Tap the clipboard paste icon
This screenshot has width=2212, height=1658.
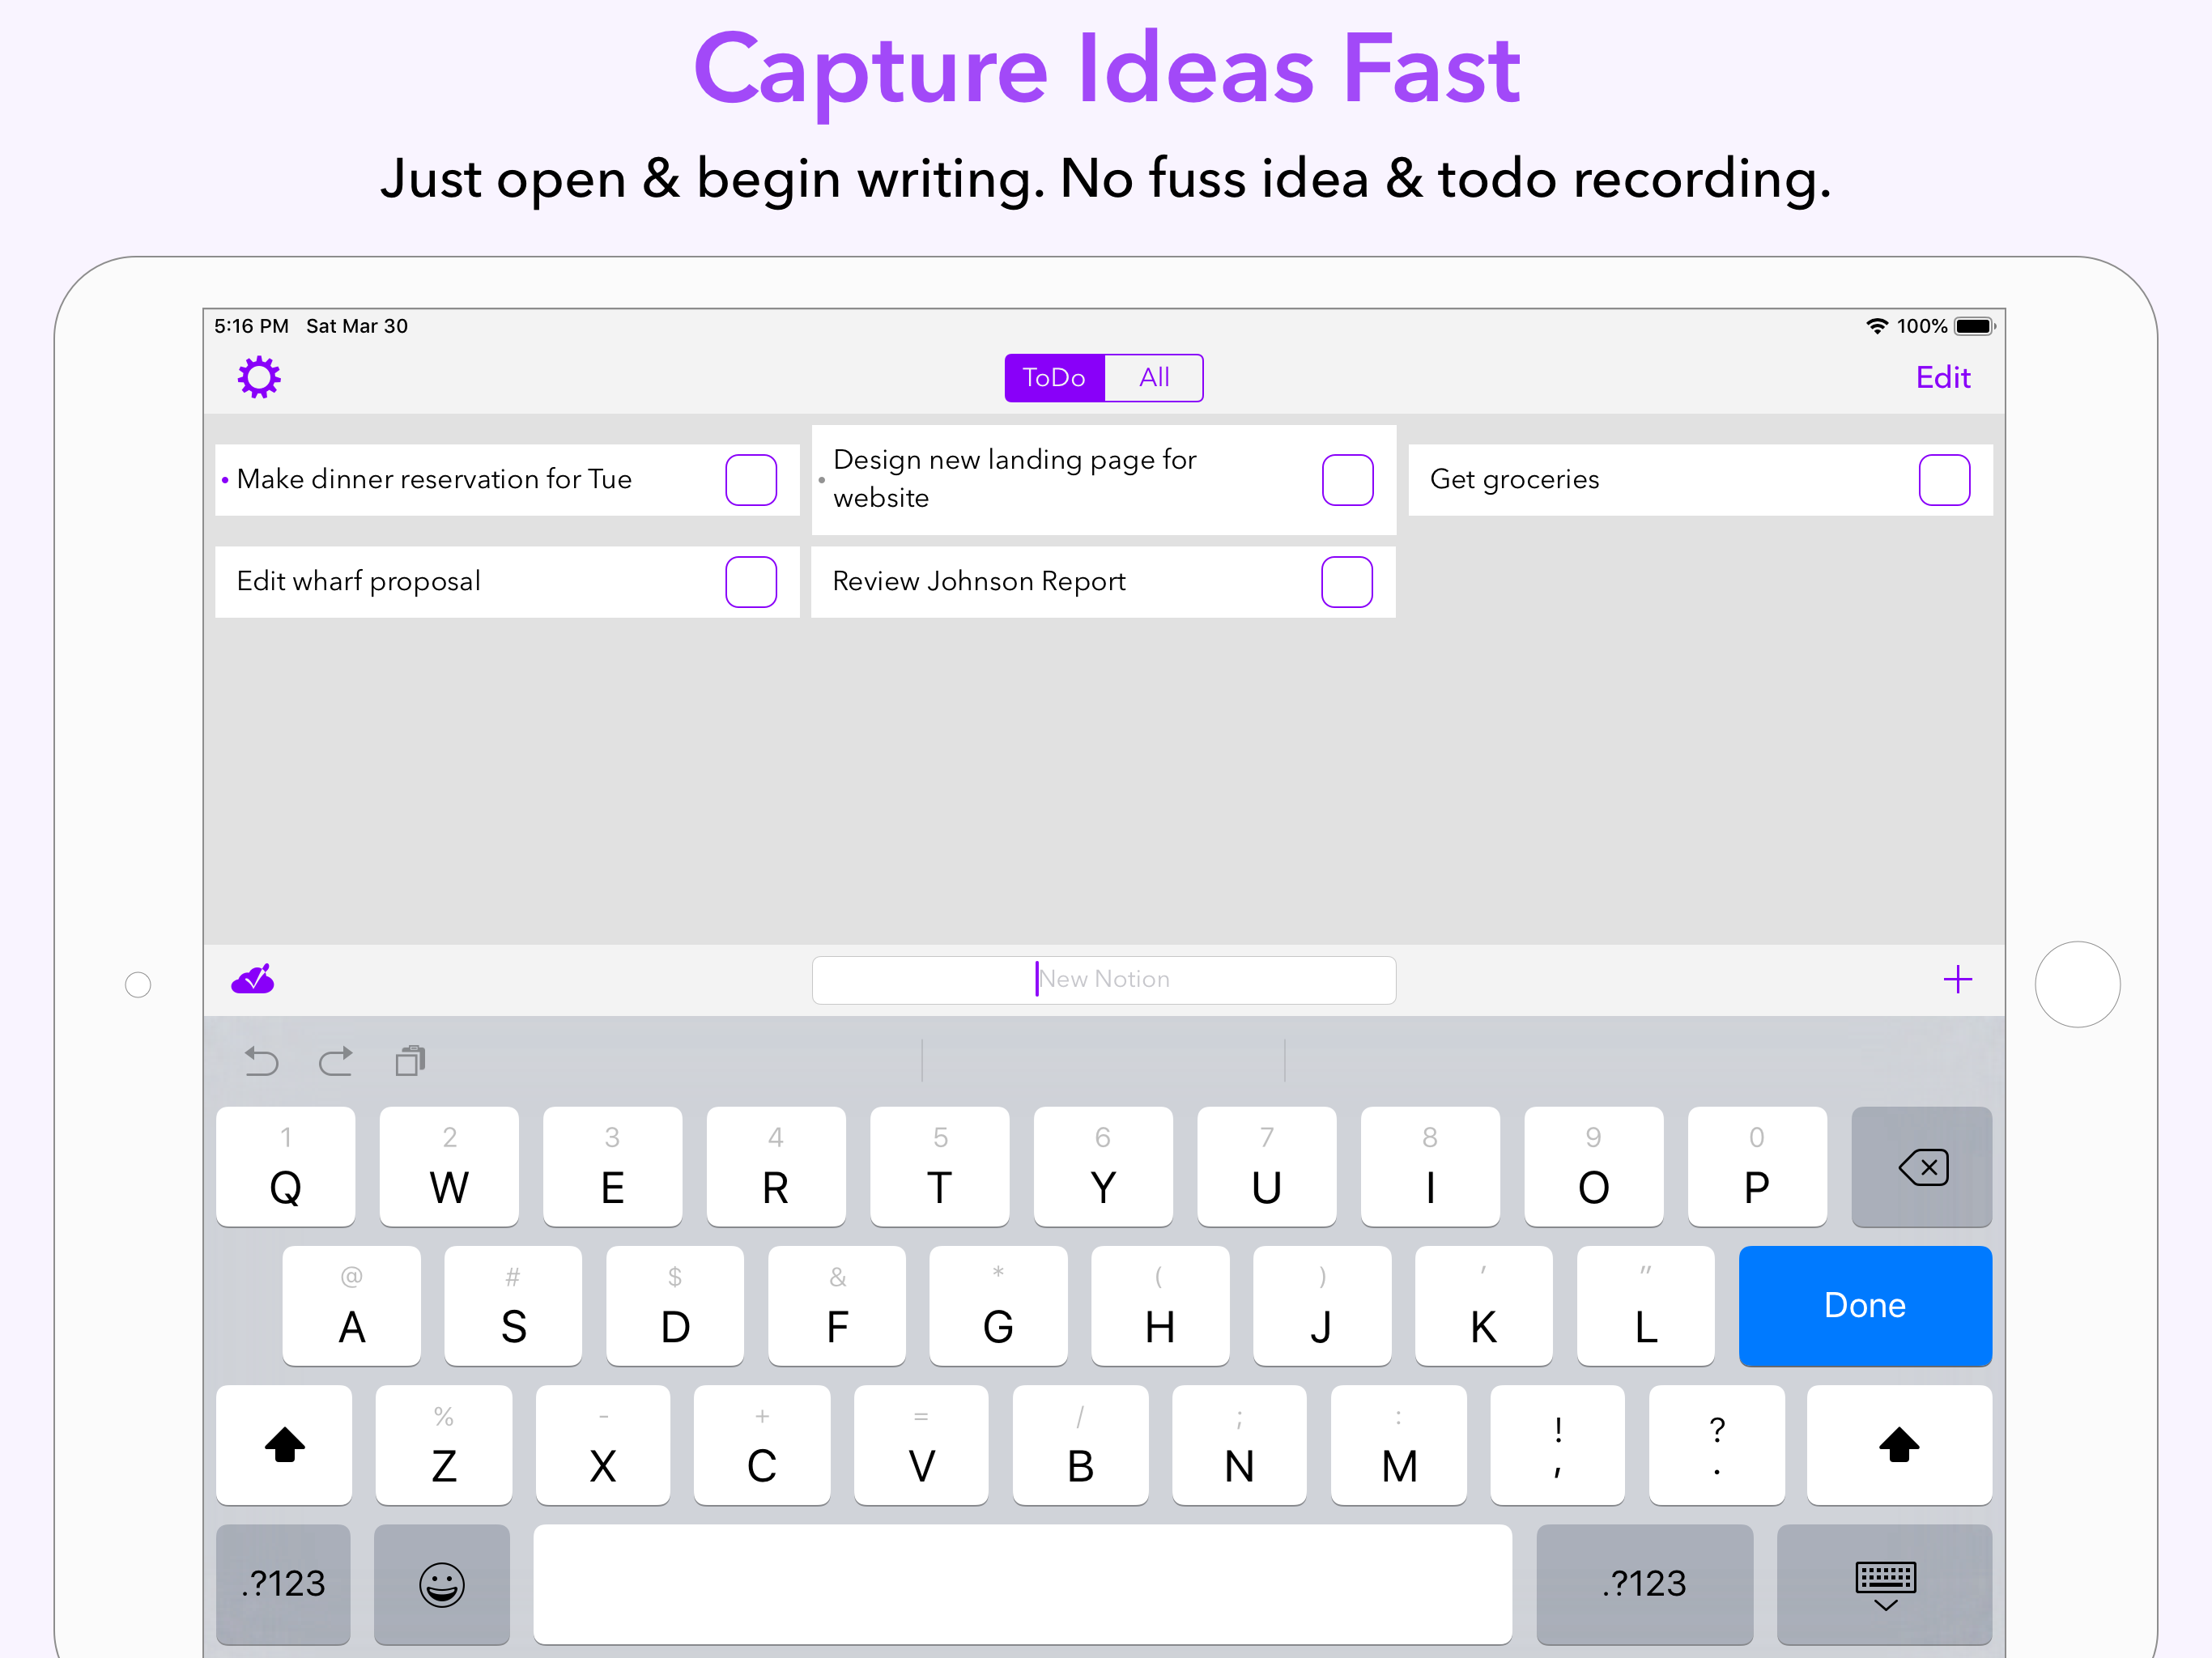410,1061
